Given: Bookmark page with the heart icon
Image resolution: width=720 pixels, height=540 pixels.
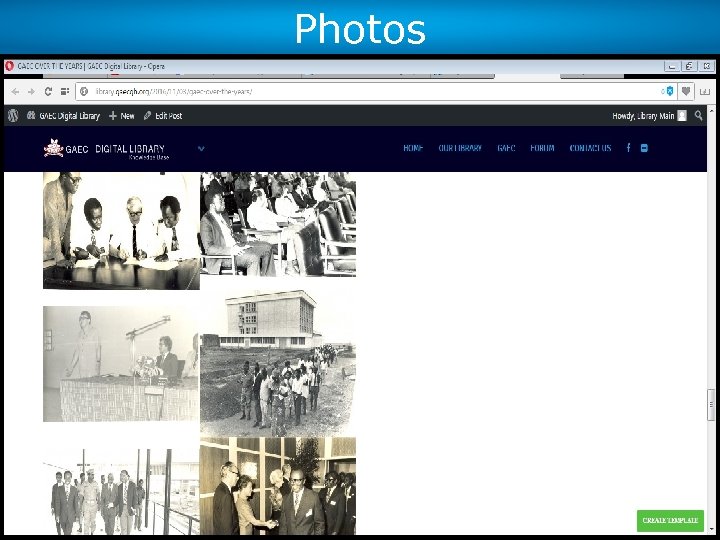Looking at the screenshot, I should (x=686, y=91).
